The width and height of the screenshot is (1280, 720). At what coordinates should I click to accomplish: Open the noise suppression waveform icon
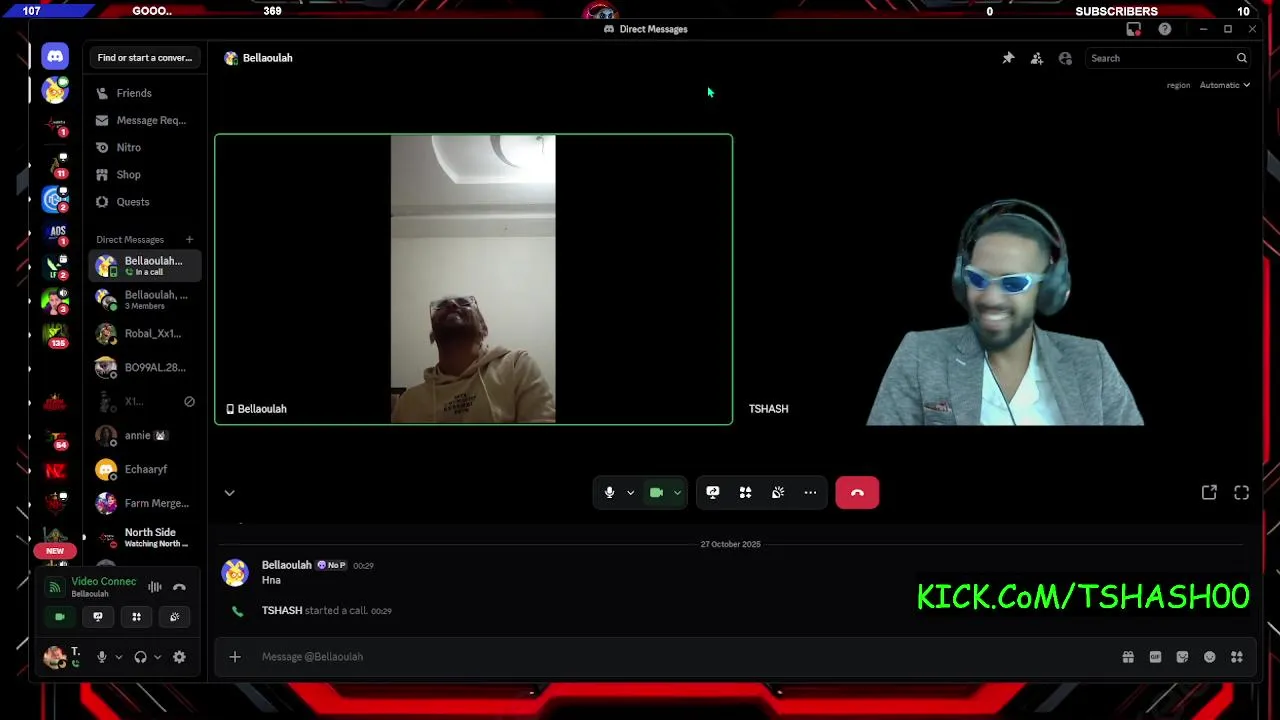pos(155,587)
